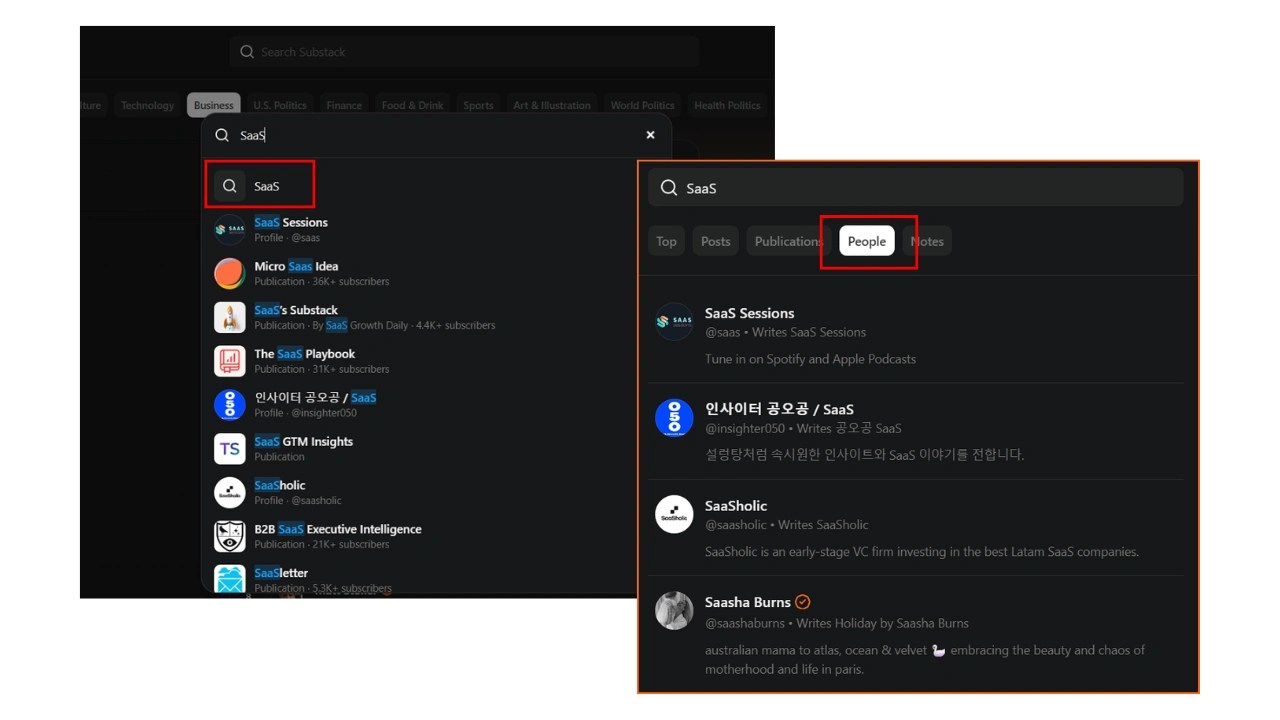Screen dimensions: 1280x720
Task: Click the blue 050 avatar in People results
Action: click(x=674, y=418)
